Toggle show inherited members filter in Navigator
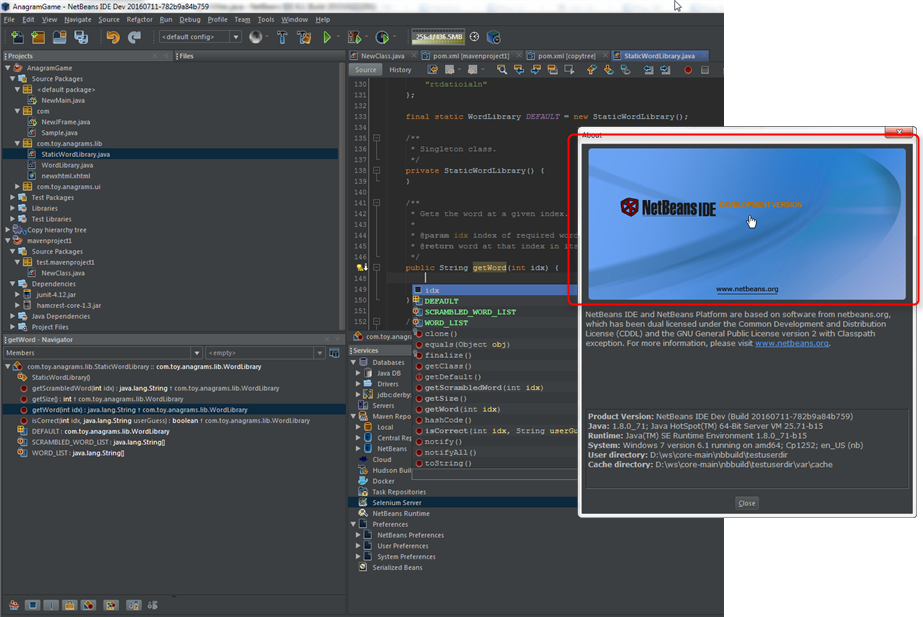 [x=14, y=605]
